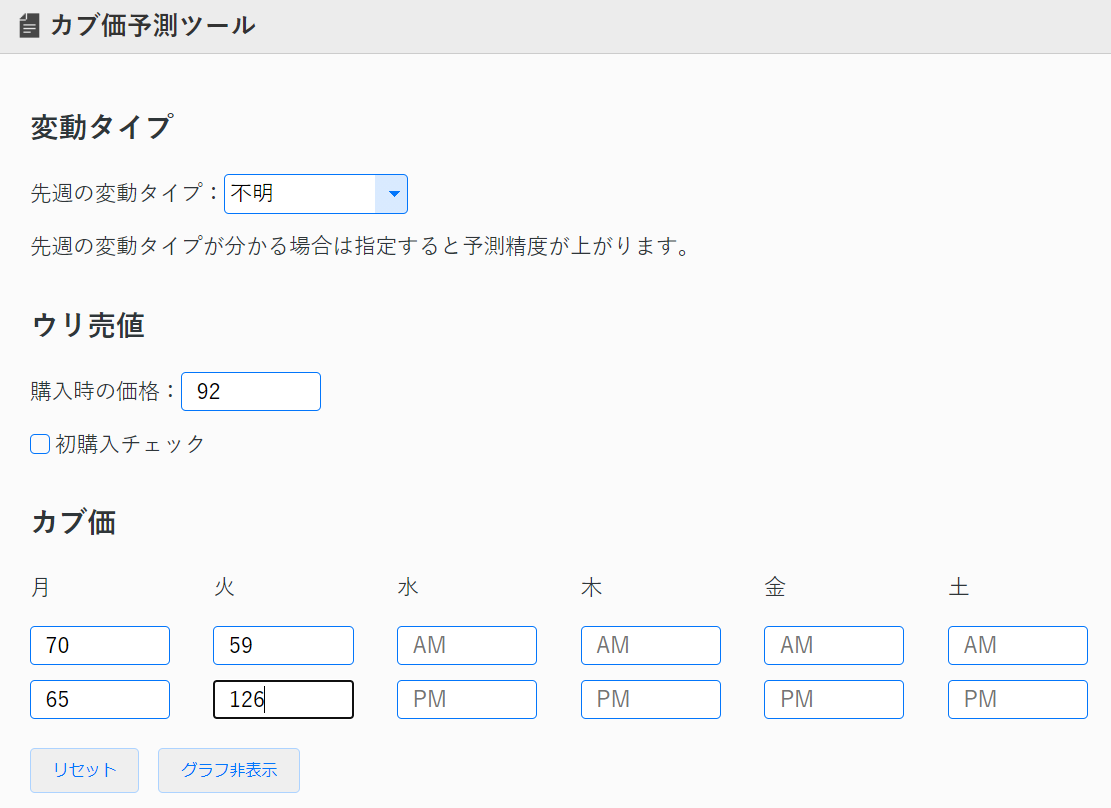The image size is (1111, 808).
Task: Select Saturday PM turnip price field
Action: (x=1017, y=699)
